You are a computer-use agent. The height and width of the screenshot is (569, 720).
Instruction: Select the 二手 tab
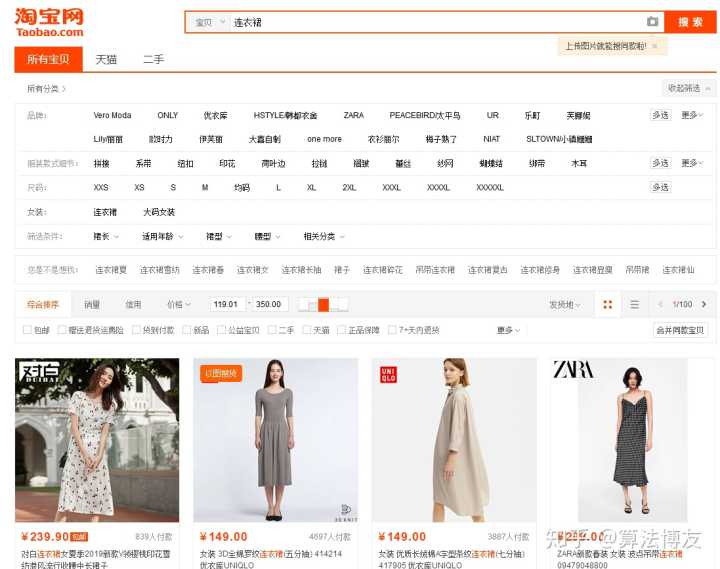click(153, 60)
